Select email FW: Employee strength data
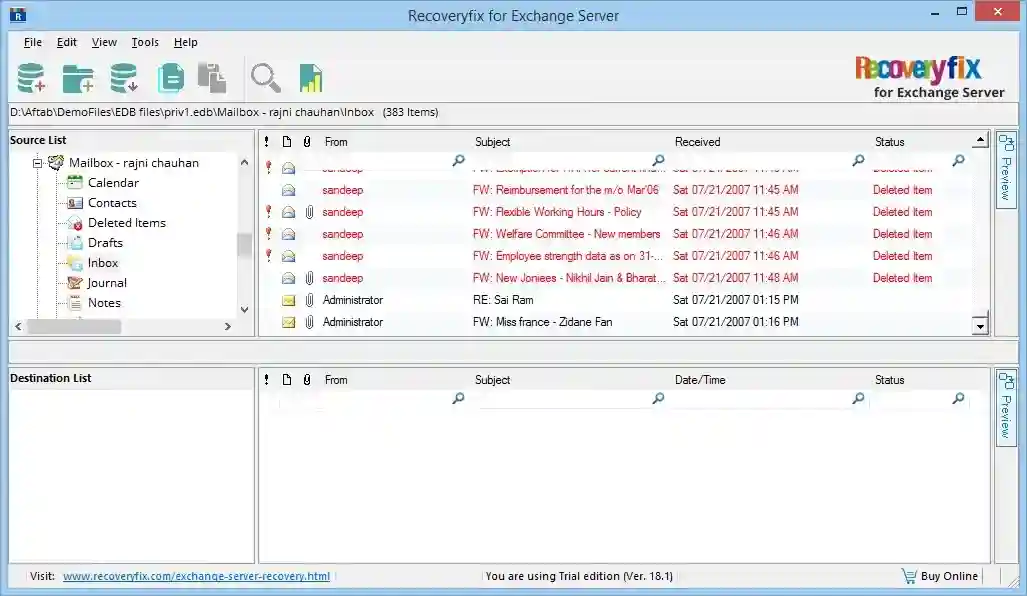The width and height of the screenshot is (1027, 596). 616,256
